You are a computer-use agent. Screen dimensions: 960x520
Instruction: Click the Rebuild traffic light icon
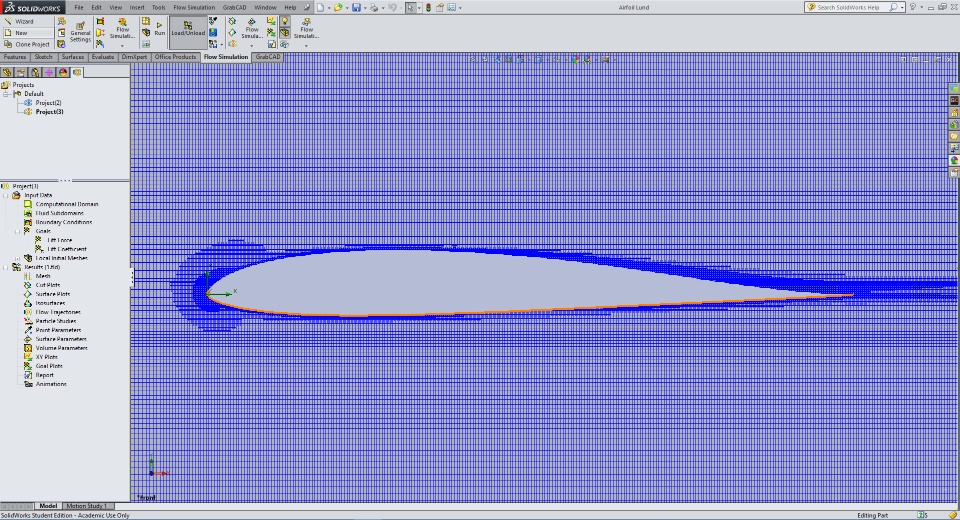click(428, 7)
